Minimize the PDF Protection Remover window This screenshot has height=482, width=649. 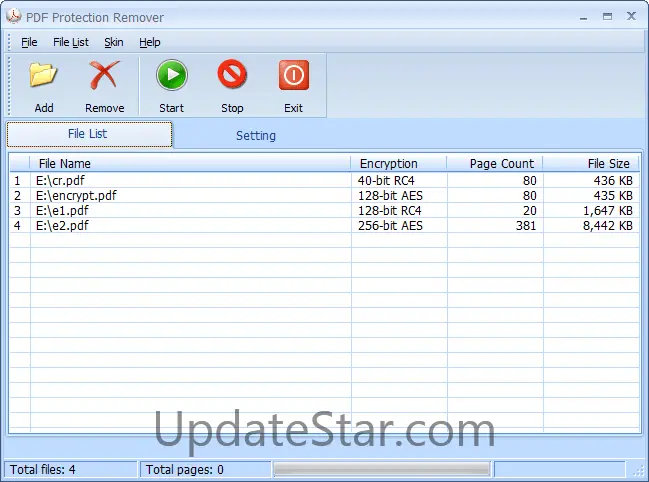(x=584, y=17)
